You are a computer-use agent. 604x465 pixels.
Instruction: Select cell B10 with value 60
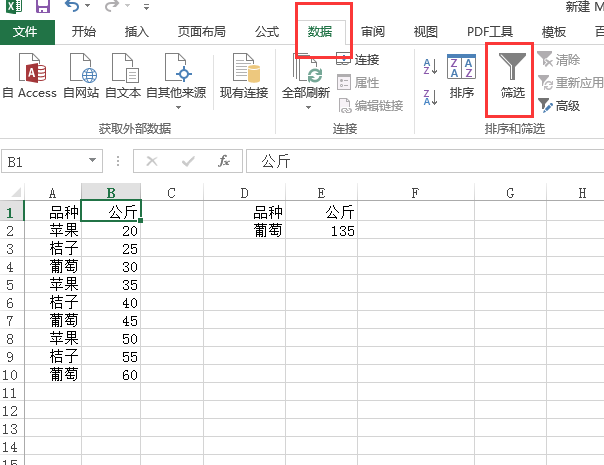[111, 374]
